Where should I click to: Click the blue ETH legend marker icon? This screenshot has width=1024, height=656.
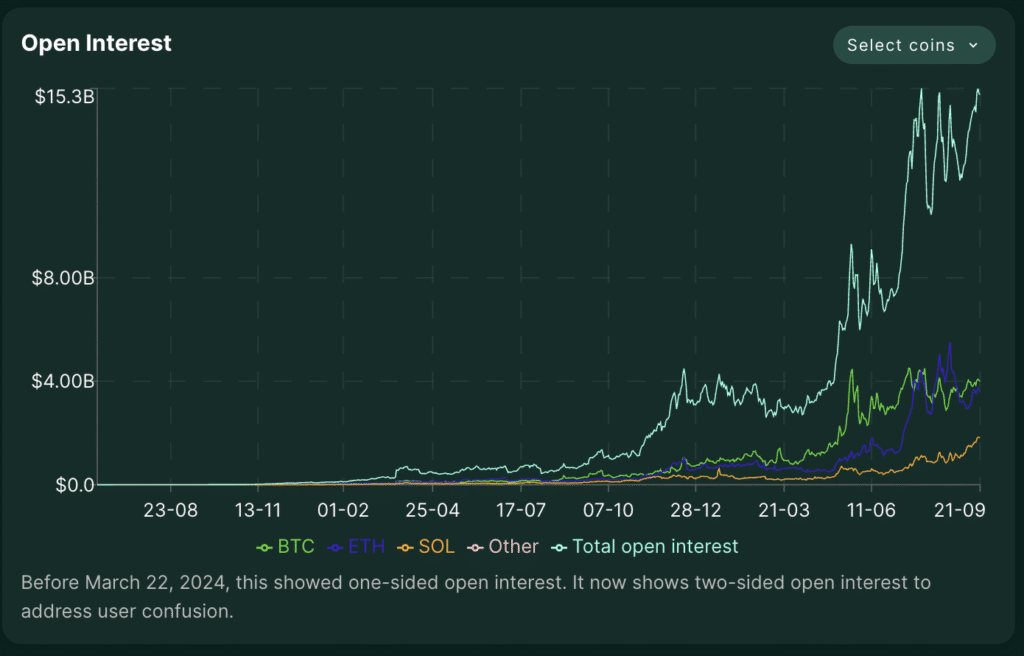click(x=336, y=548)
